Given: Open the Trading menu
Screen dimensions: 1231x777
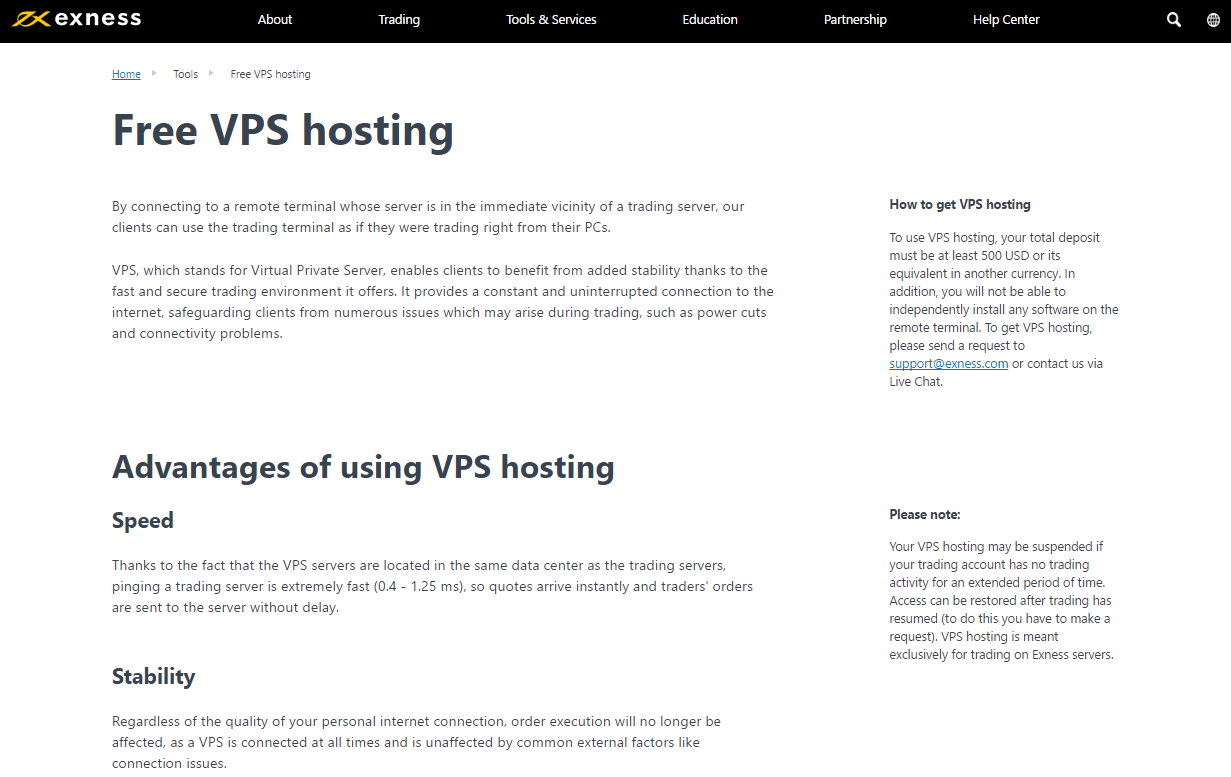Looking at the screenshot, I should pos(399,19).
